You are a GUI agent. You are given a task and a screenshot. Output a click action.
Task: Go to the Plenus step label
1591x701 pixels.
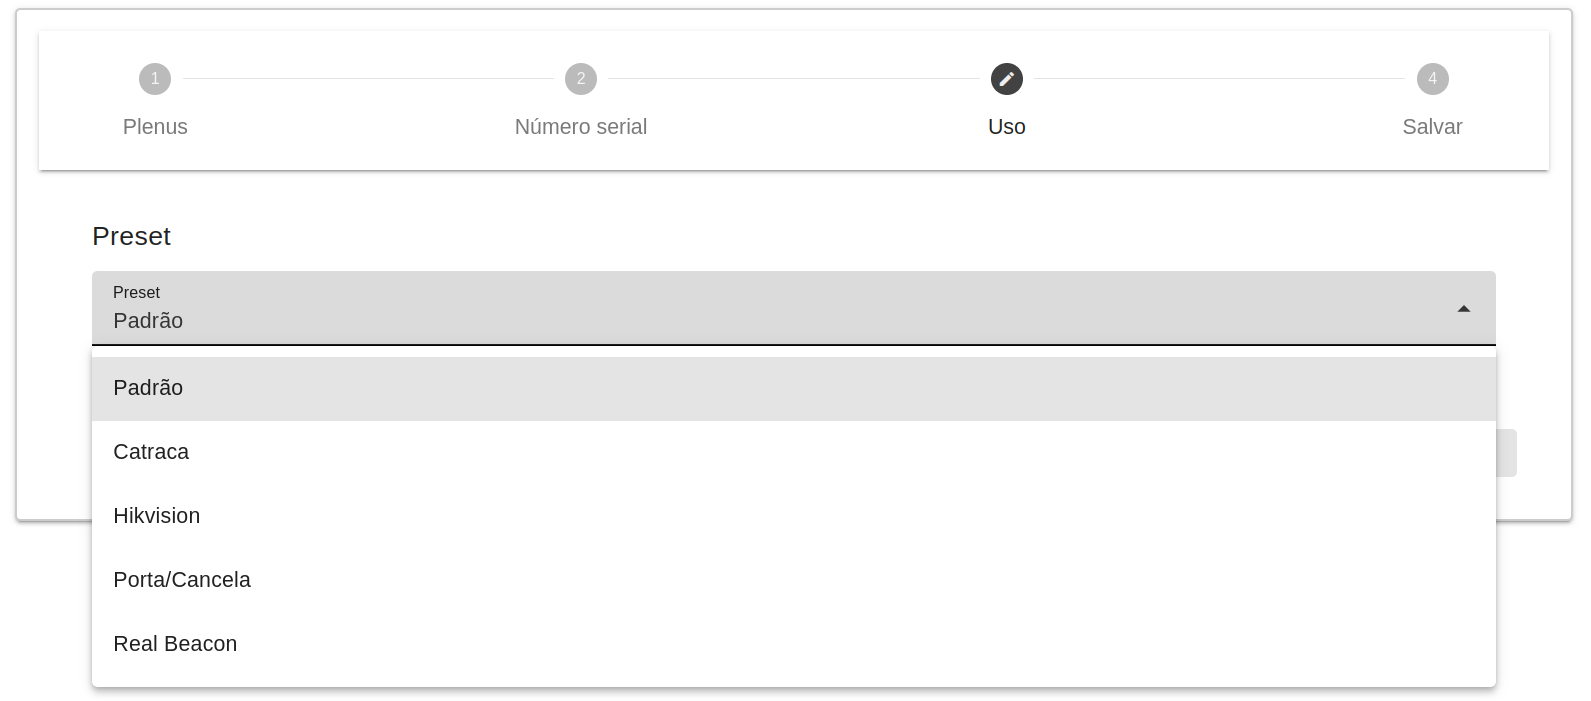[x=155, y=127]
